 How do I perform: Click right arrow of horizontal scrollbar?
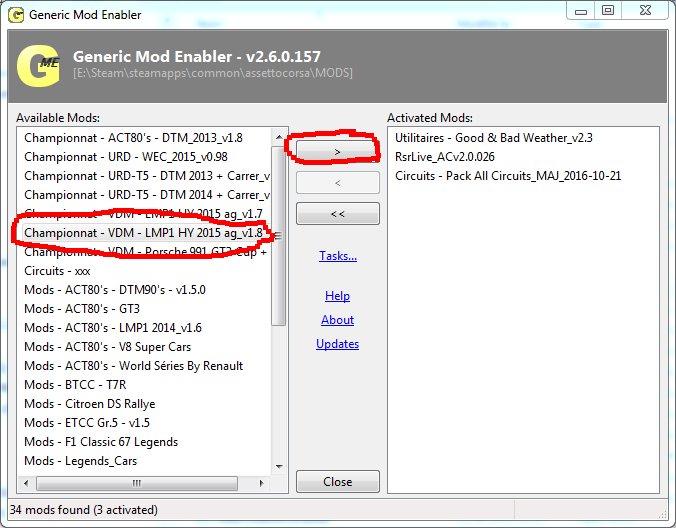[x=261, y=483]
